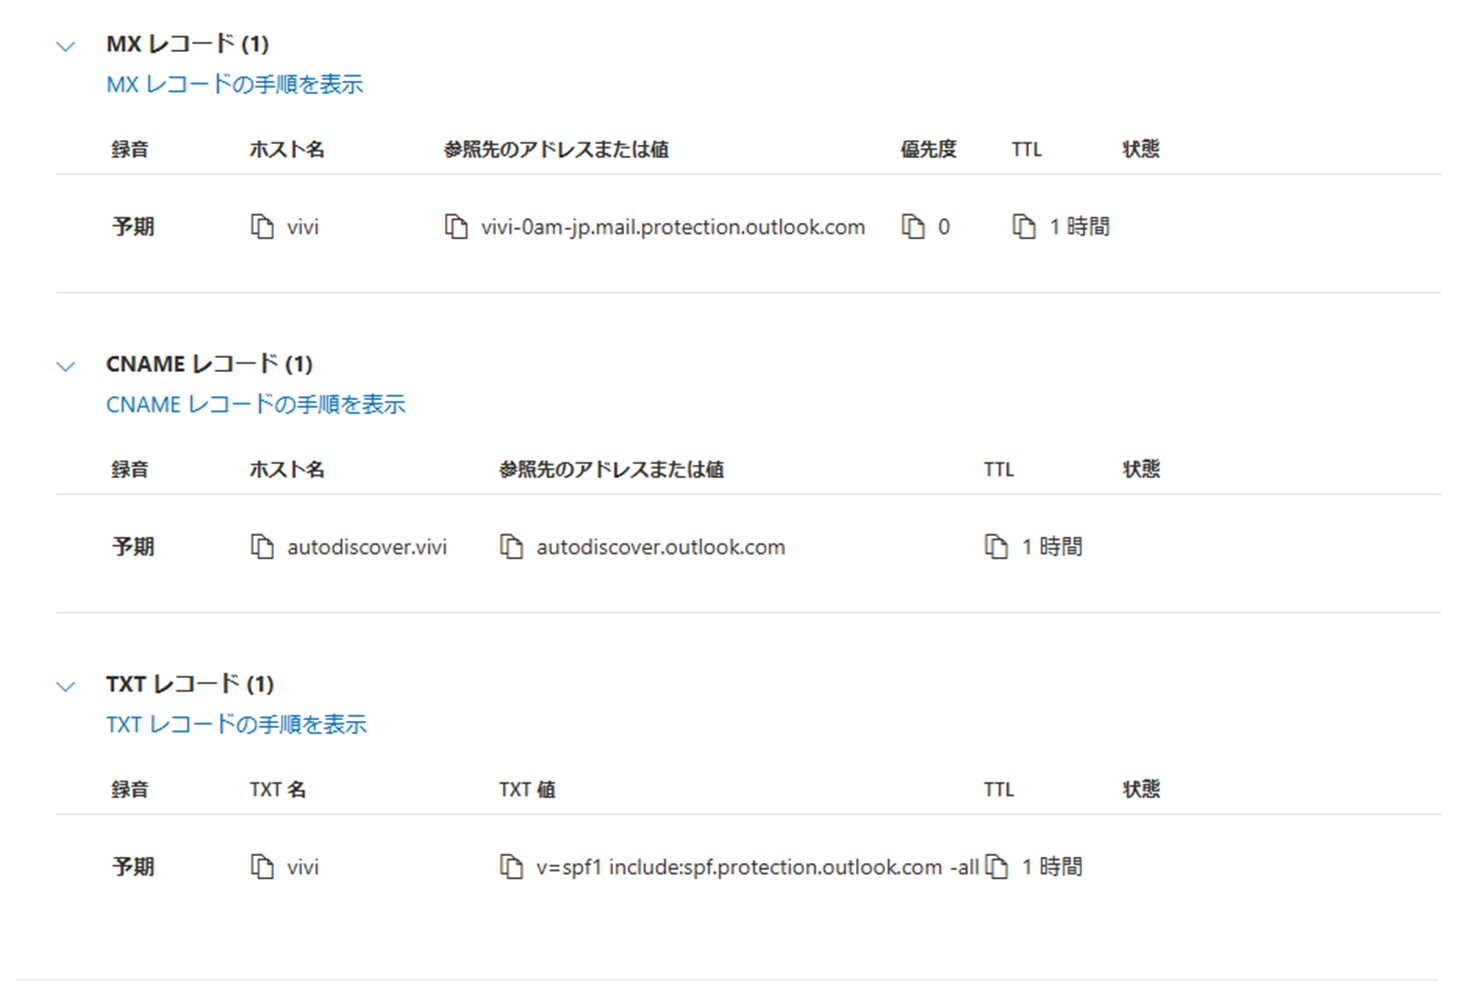
Task: Collapse the MX レコード section
Action: 66,46
